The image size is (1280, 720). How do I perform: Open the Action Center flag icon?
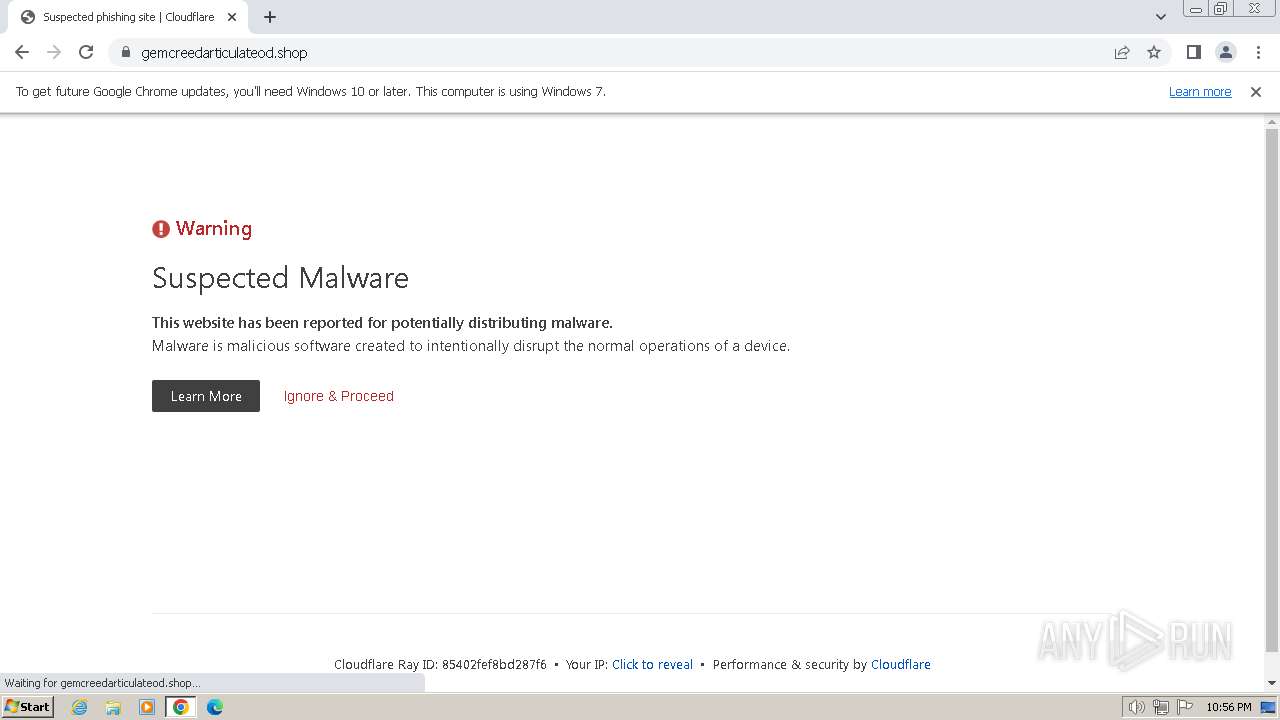point(1184,707)
